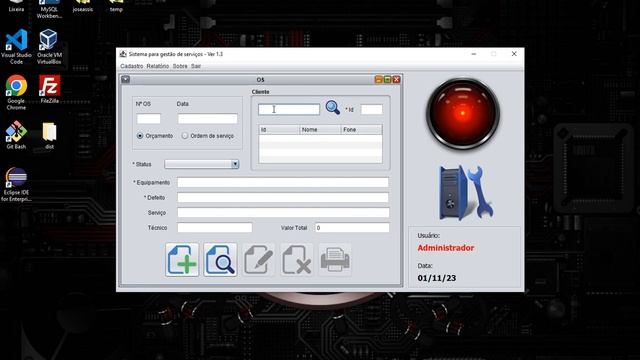Open the dist folder on desktop
Image resolution: width=640 pixels, height=360 pixels.
coord(49,135)
